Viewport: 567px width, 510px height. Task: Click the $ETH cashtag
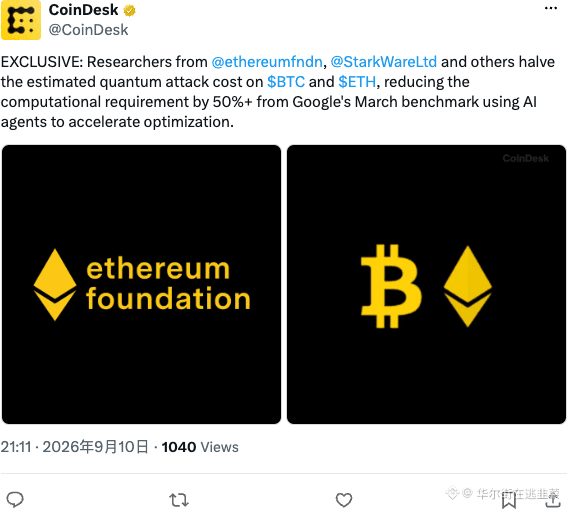[x=357, y=82]
